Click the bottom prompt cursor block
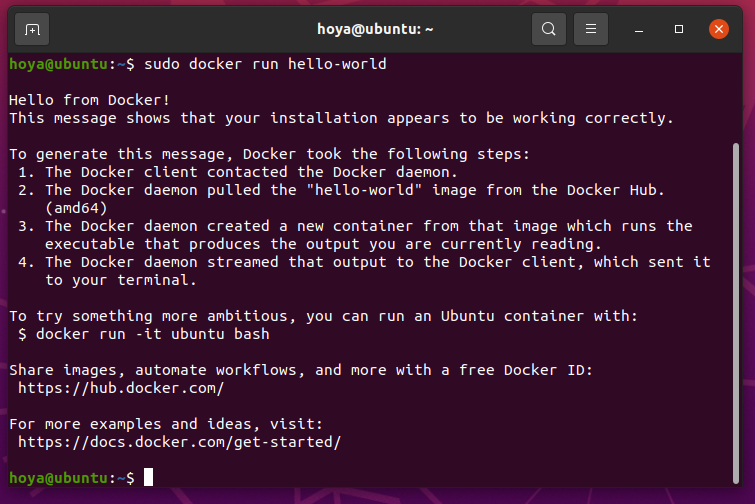 [x=148, y=477]
